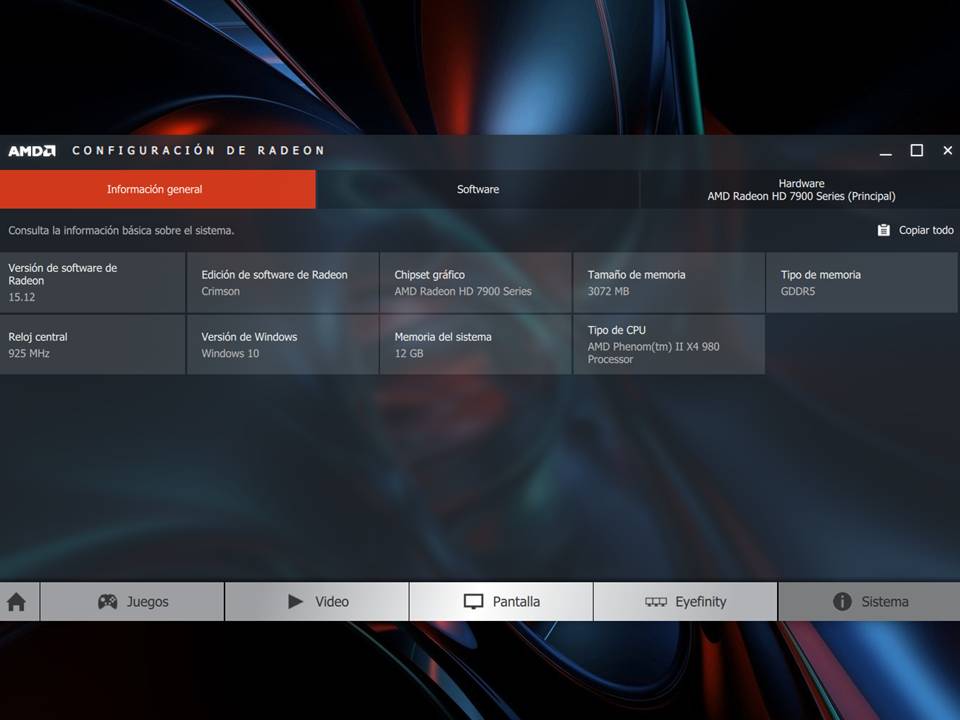Image resolution: width=960 pixels, height=720 pixels.
Task: Click the Consulta la información básica description
Action: [121, 230]
